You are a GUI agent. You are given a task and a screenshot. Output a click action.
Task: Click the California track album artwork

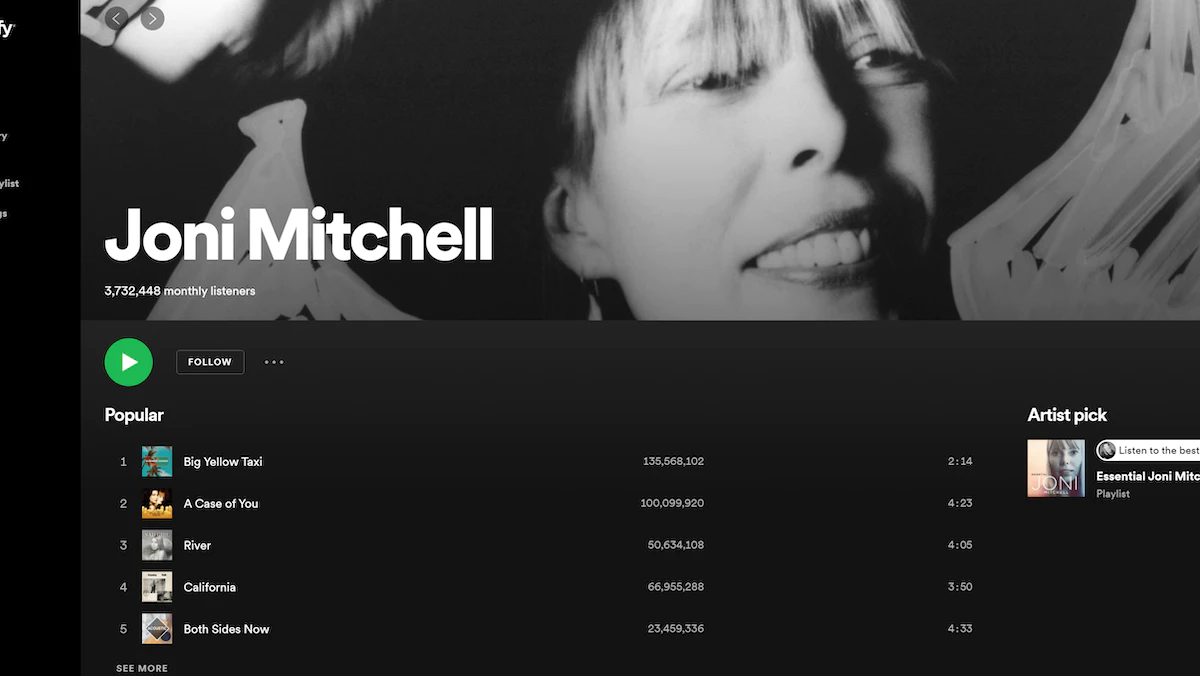coord(157,587)
